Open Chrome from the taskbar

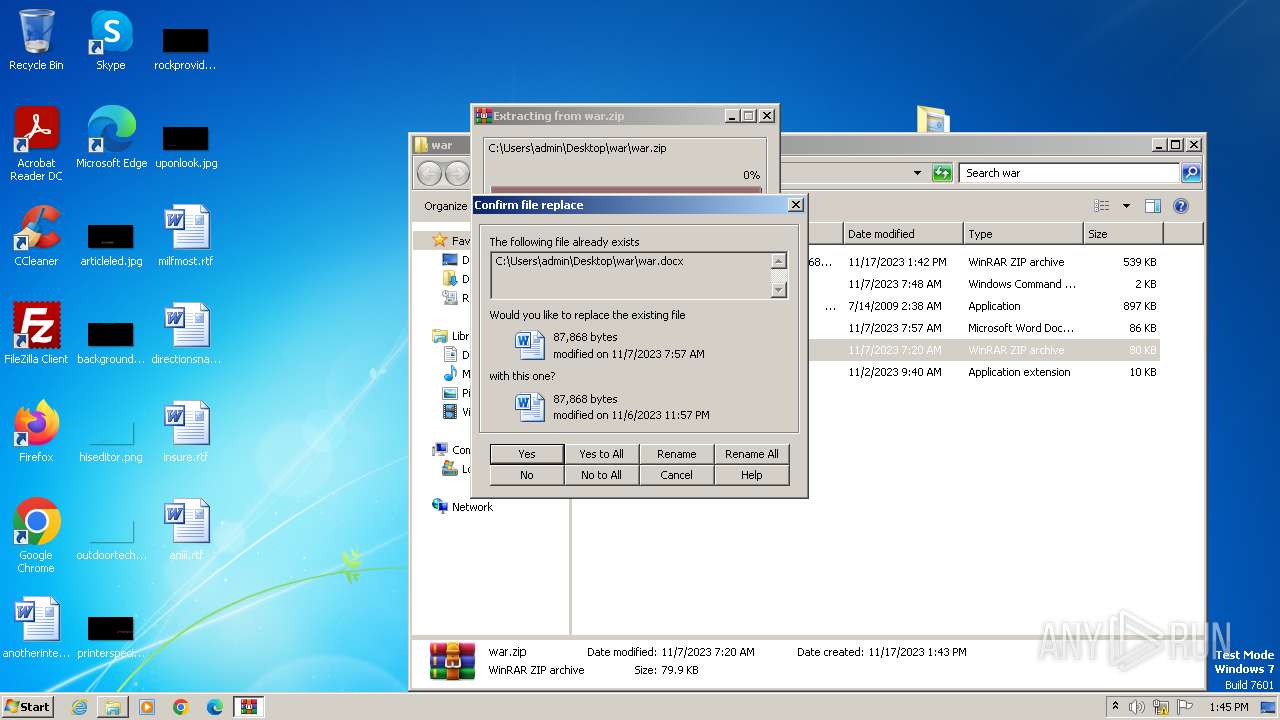point(181,707)
